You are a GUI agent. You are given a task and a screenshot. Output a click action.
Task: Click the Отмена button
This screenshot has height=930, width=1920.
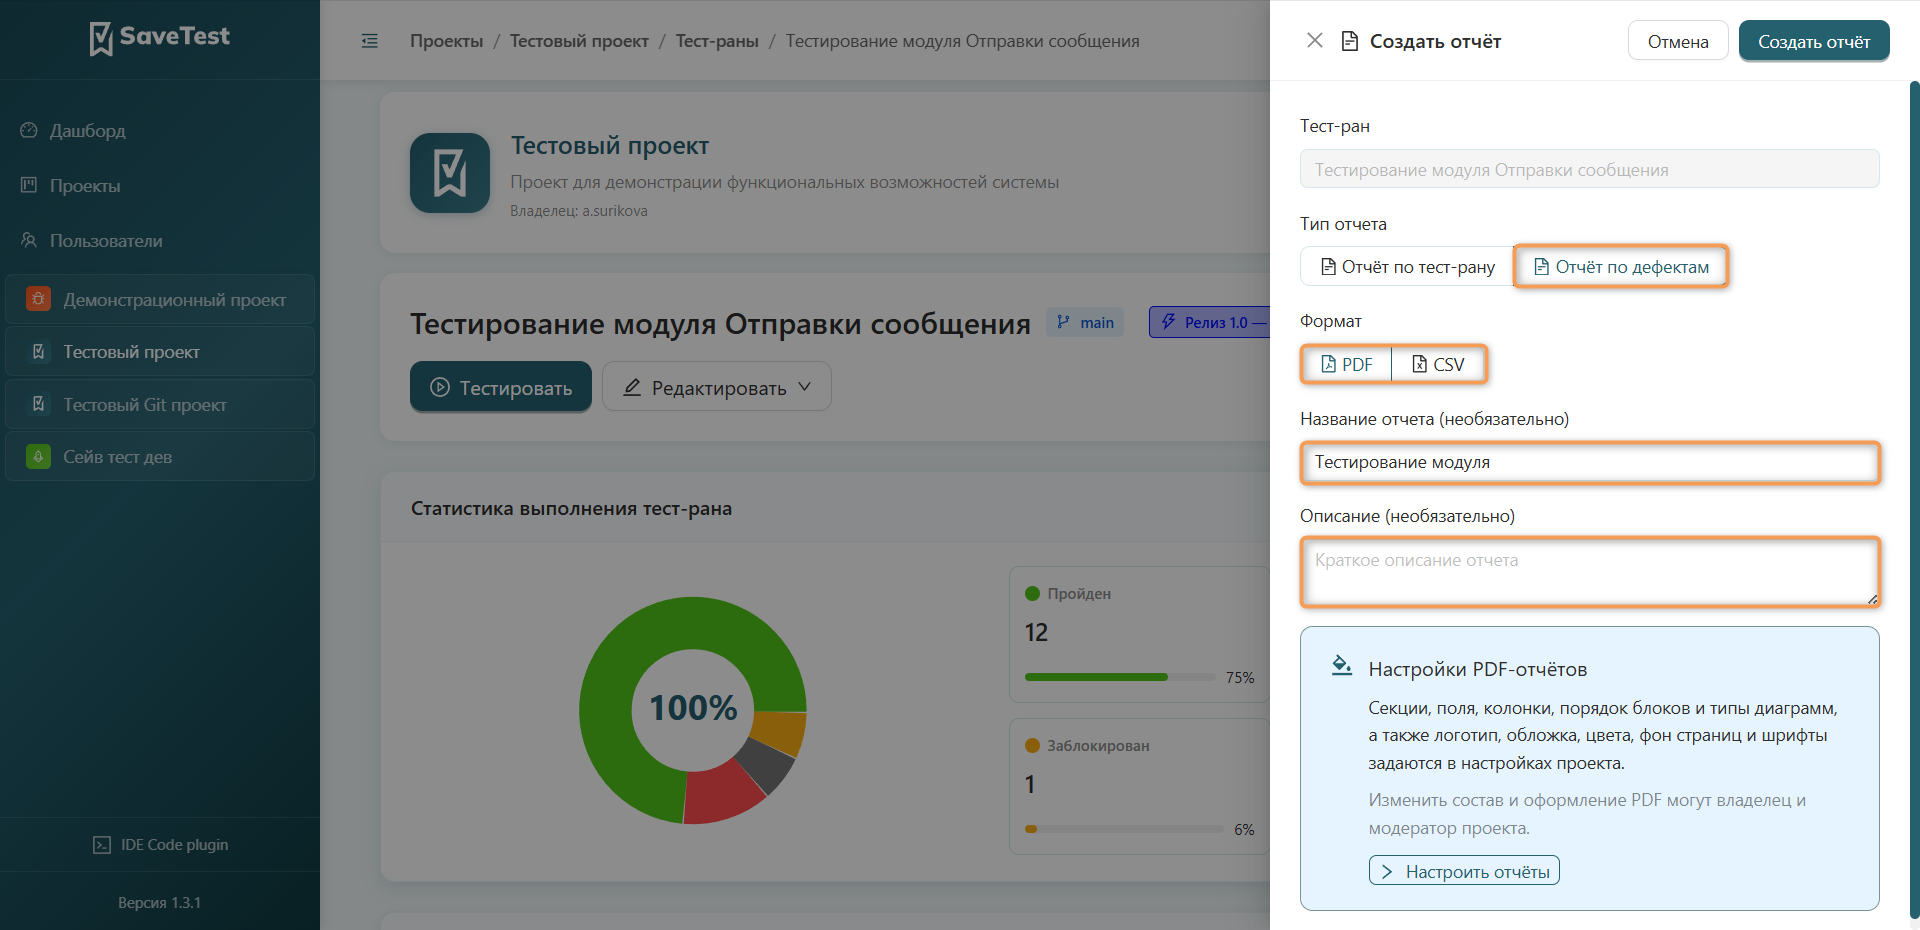coord(1678,41)
